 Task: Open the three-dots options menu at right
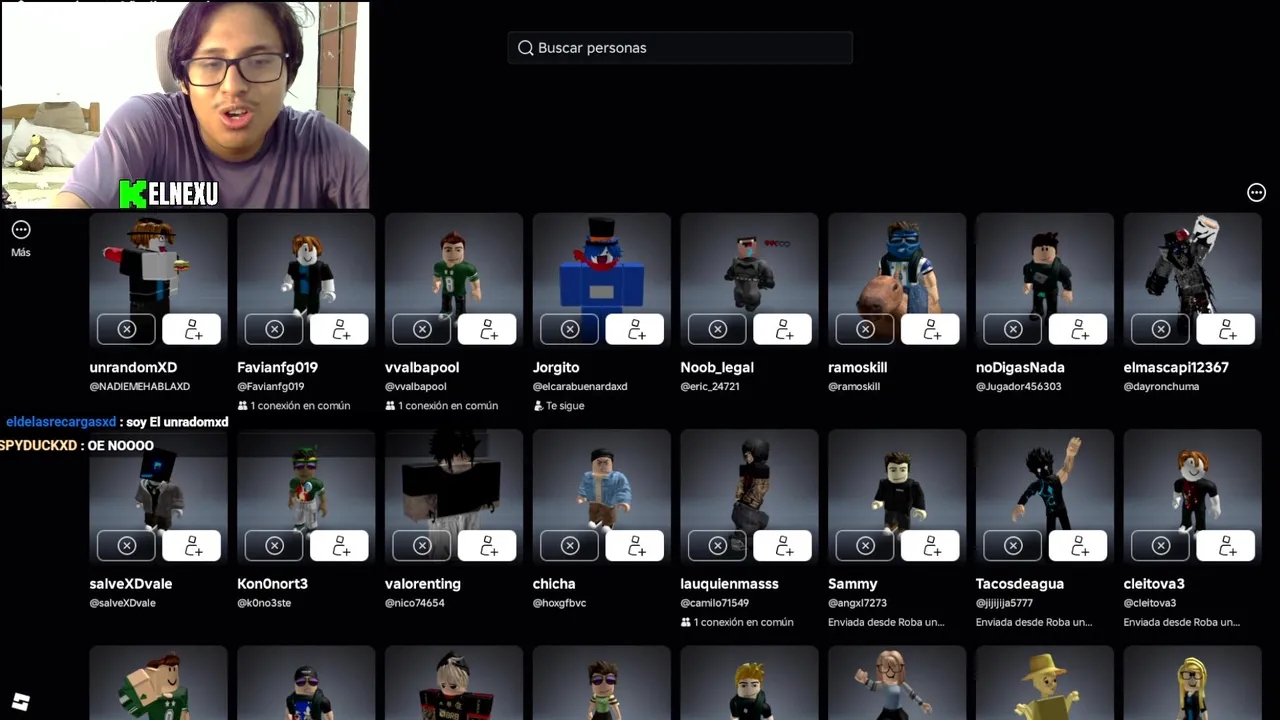(x=1256, y=193)
